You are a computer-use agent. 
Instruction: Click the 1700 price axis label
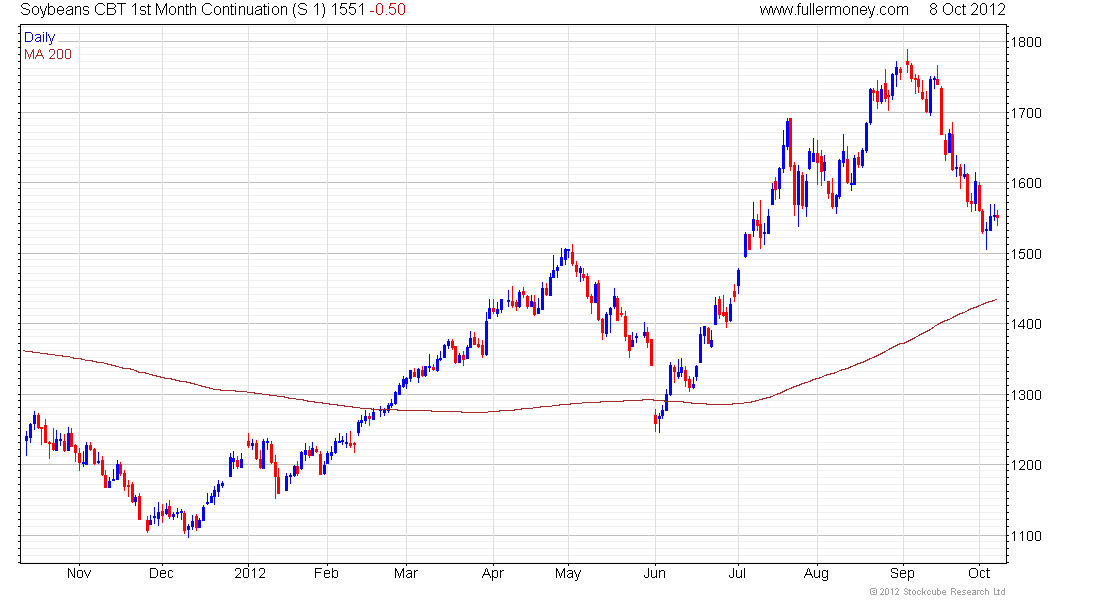1026,112
